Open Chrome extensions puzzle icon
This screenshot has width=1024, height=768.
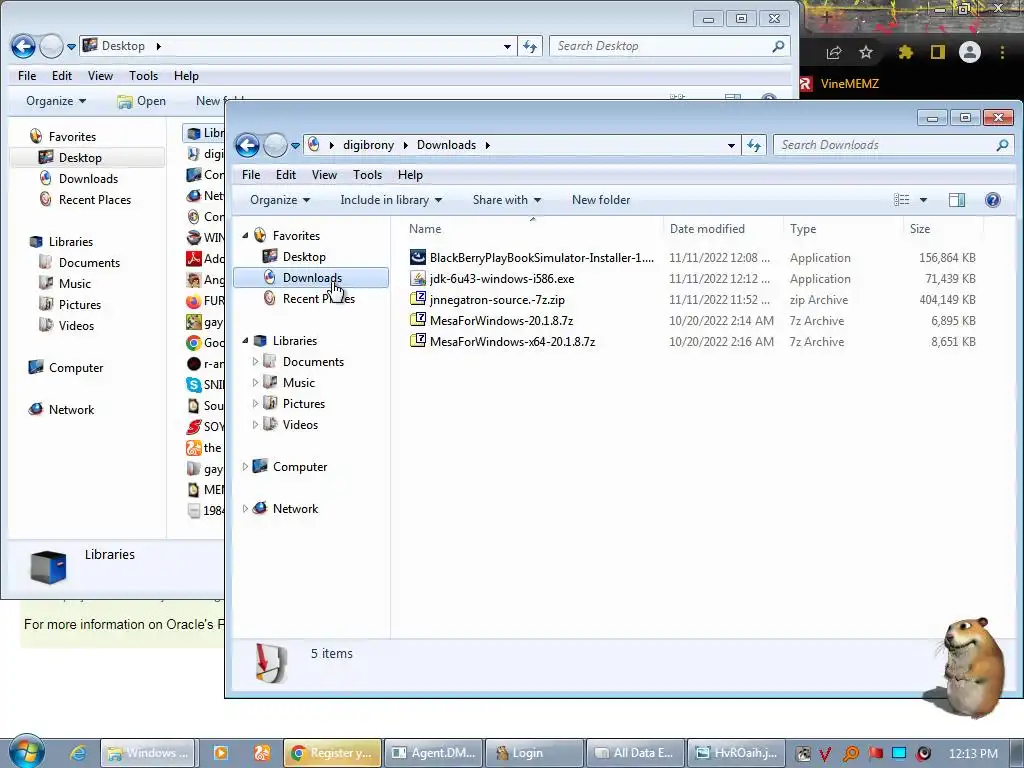(x=905, y=52)
